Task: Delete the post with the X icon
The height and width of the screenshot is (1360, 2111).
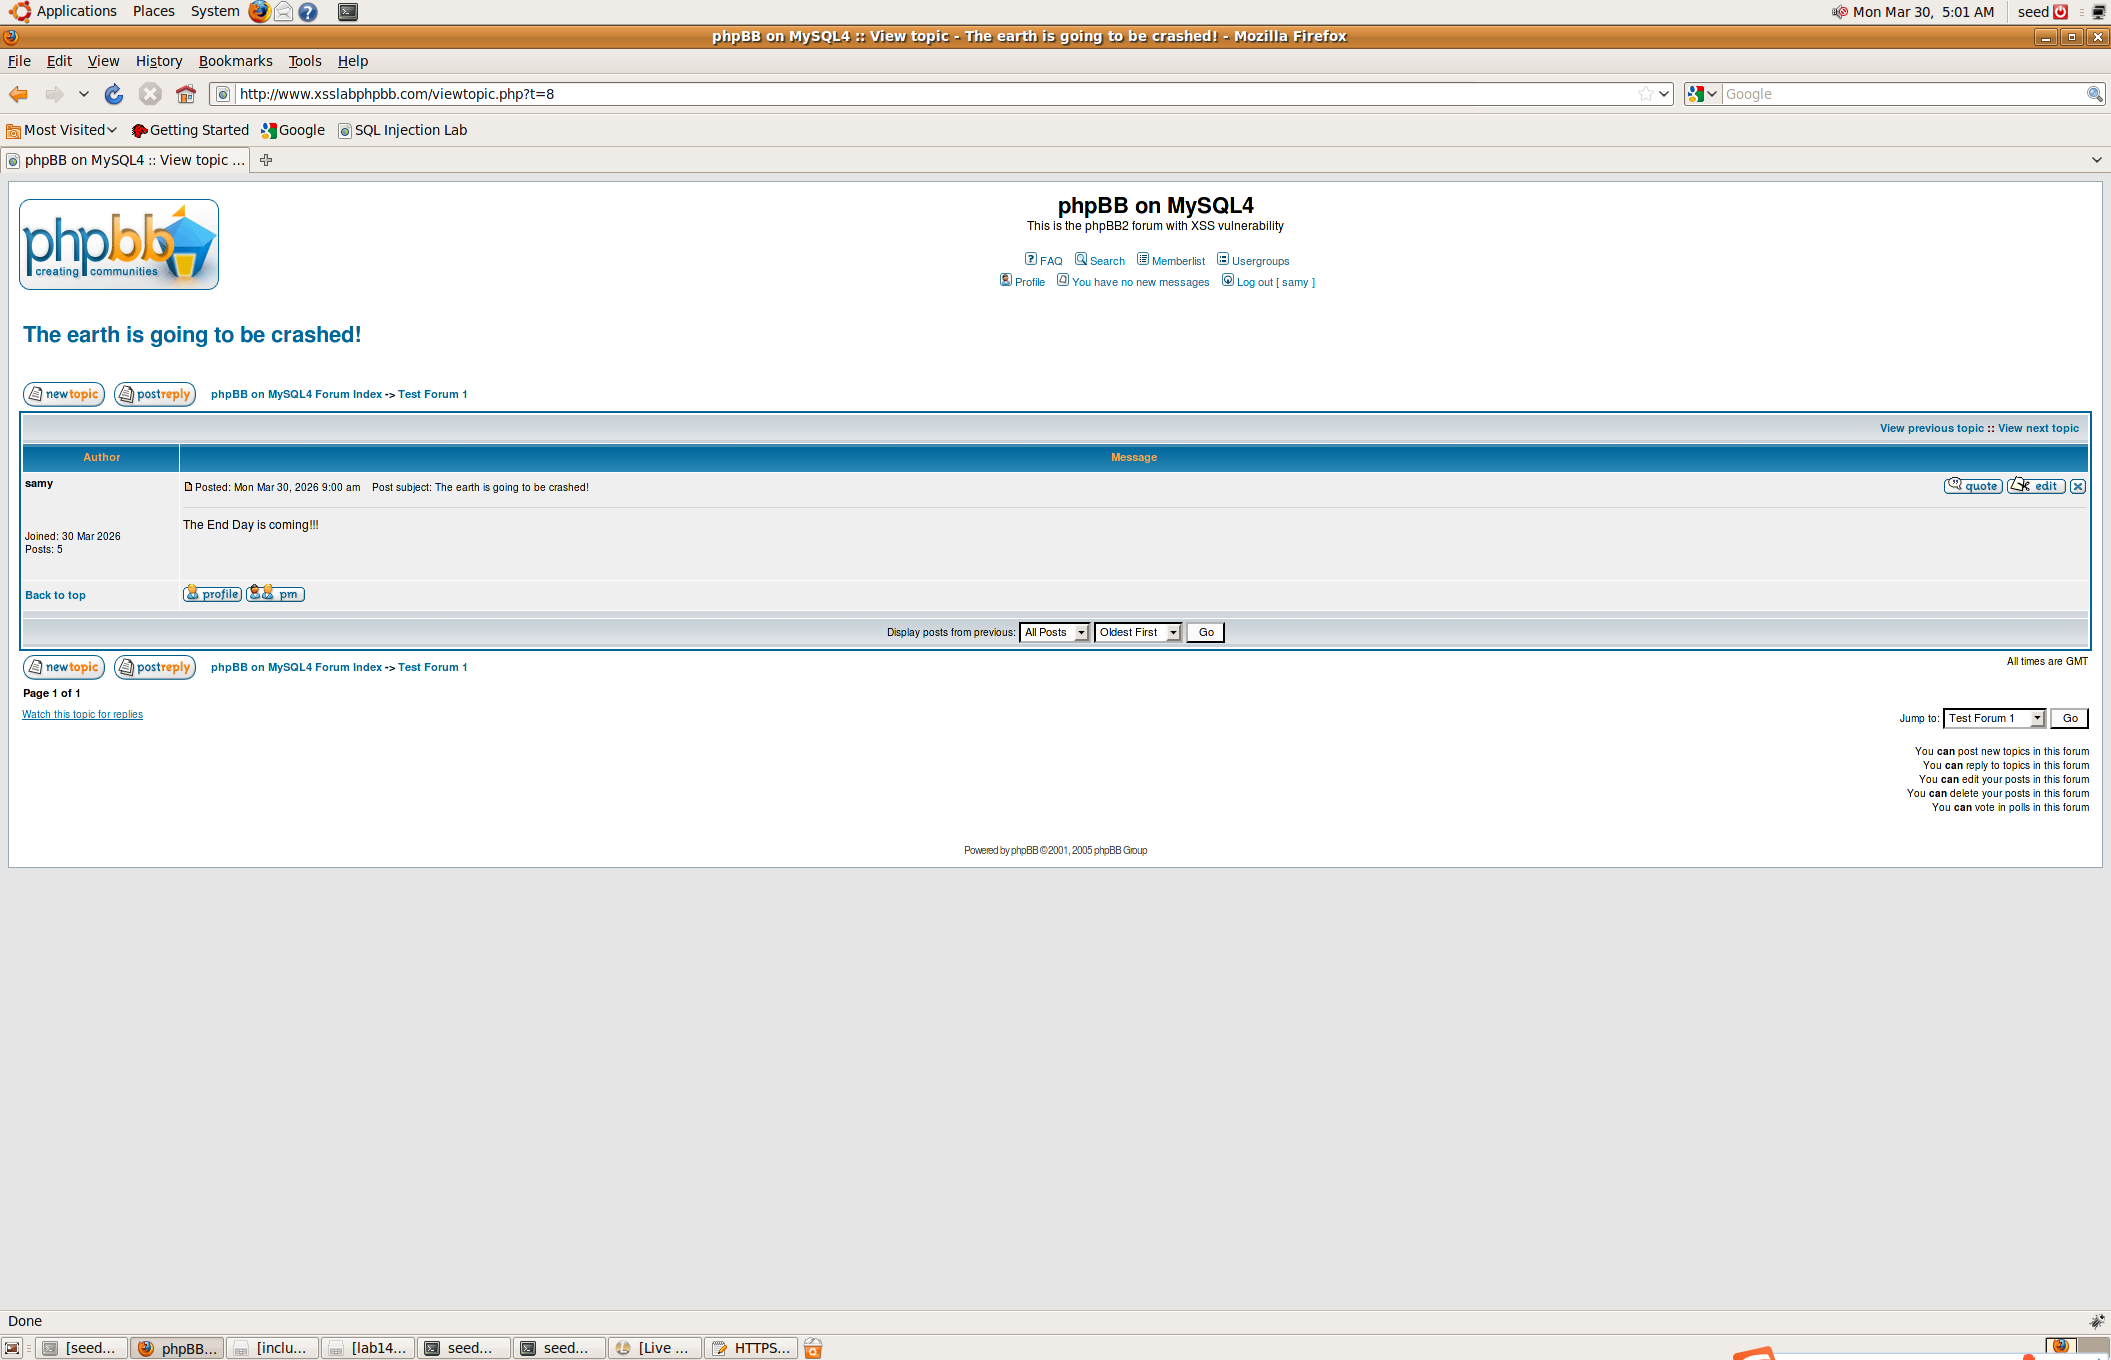Action: pos(2078,486)
